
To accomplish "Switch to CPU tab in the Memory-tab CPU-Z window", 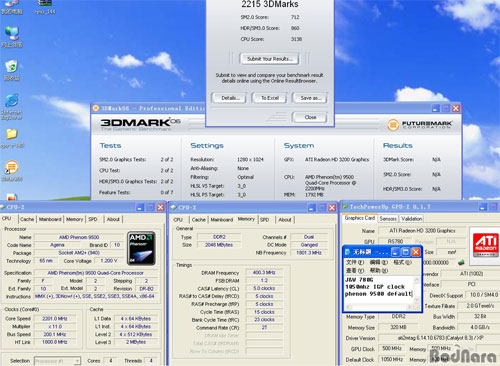I will pos(178,220).
